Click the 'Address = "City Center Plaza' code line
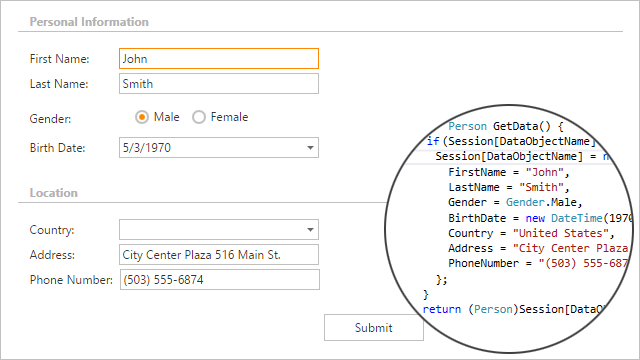The image size is (640, 360). point(538,249)
